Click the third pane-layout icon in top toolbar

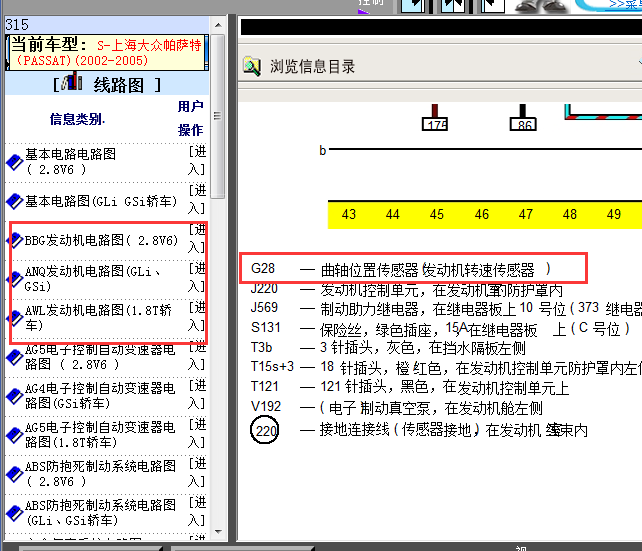(493, 6)
